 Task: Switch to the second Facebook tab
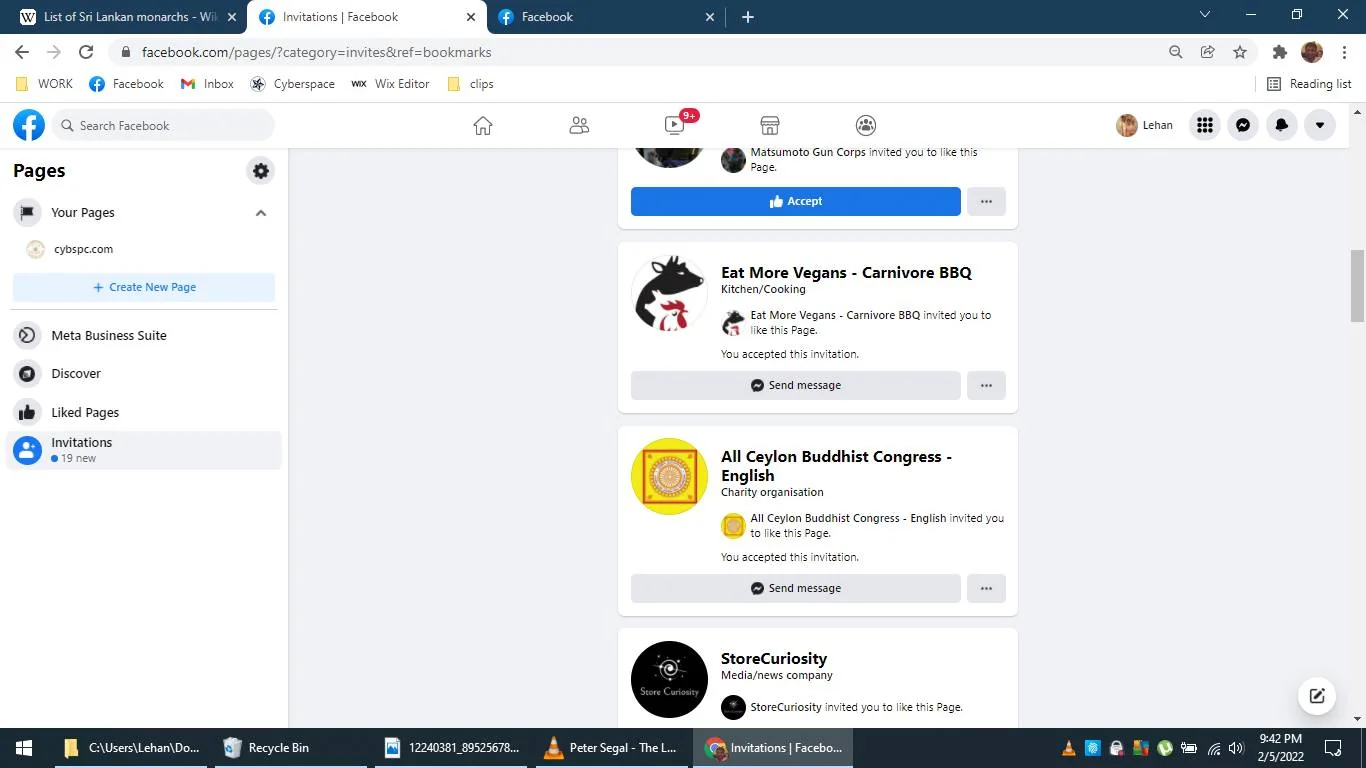pyautogui.click(x=606, y=17)
